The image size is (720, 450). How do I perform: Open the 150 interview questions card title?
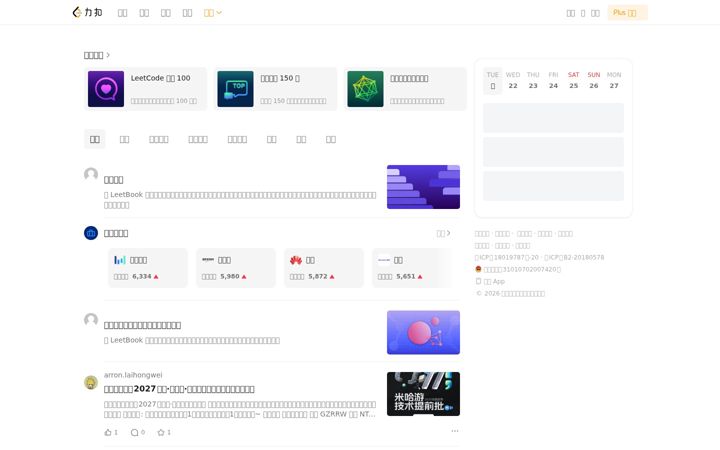point(280,78)
